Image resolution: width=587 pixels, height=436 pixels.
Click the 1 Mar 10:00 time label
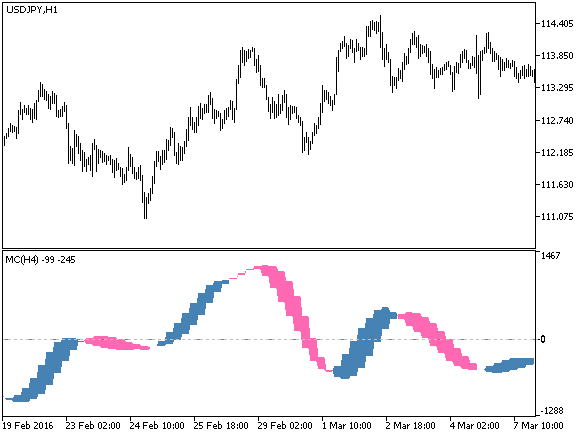[347, 426]
